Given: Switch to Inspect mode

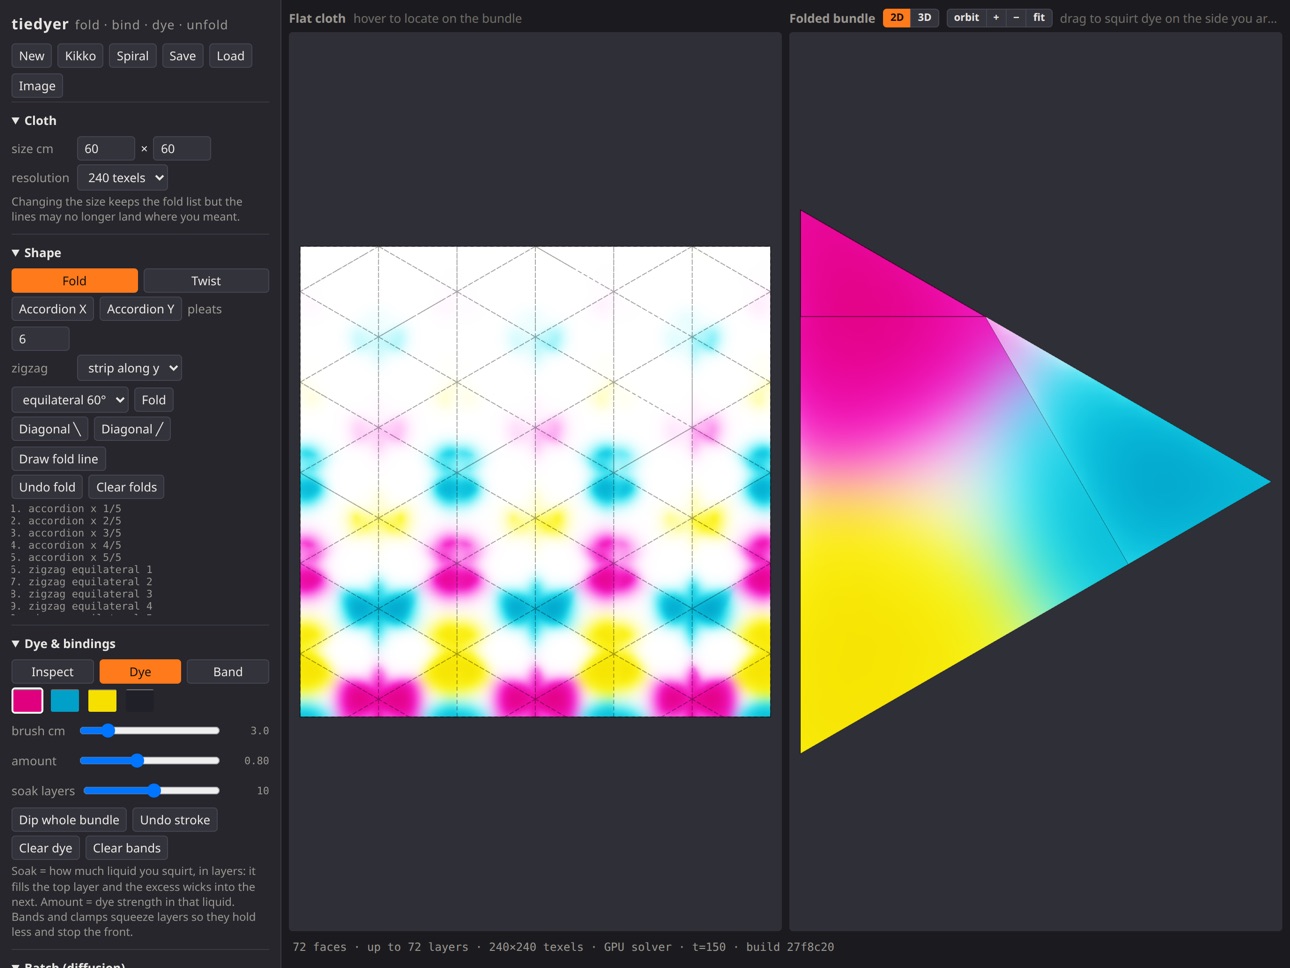Looking at the screenshot, I should 53,672.
